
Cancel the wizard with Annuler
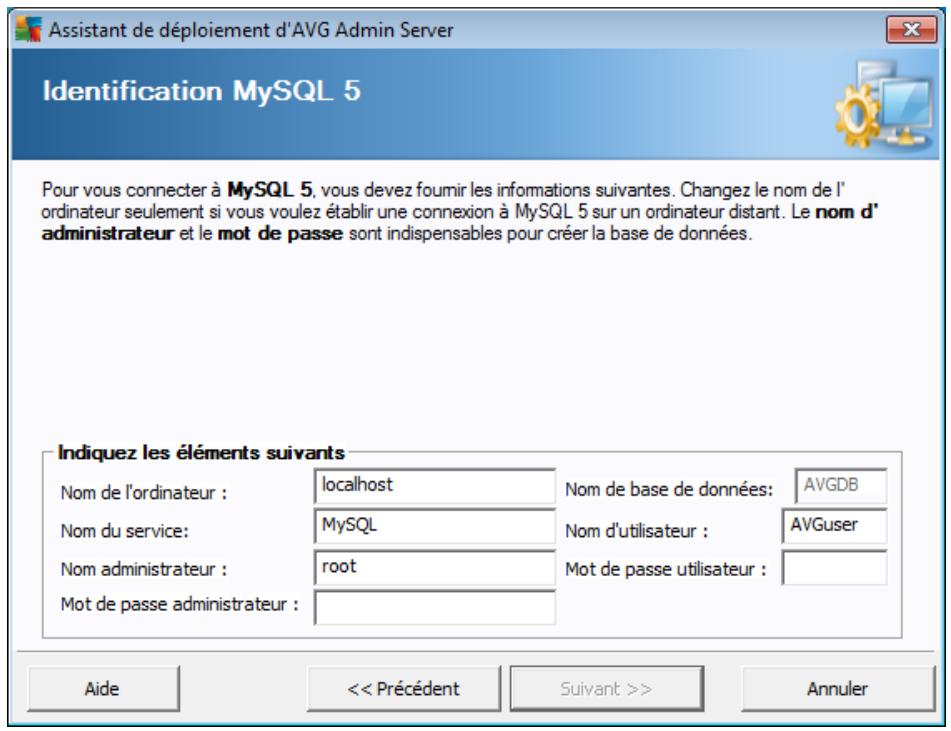click(x=838, y=689)
